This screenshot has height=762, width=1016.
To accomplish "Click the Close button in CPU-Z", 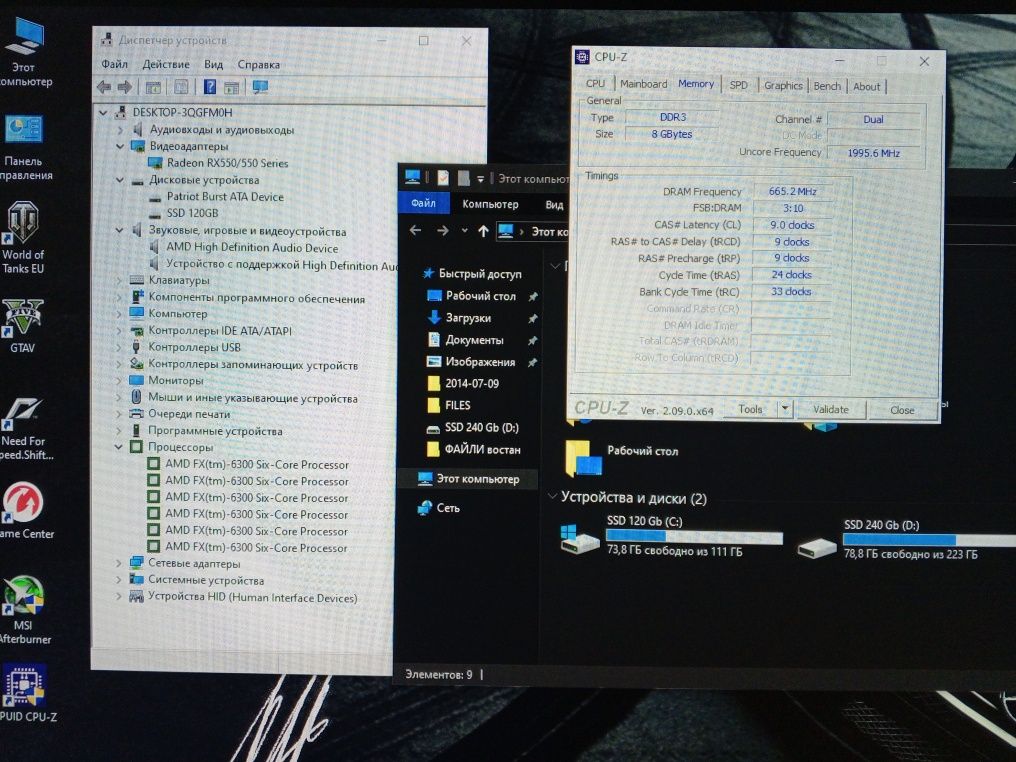I will (902, 410).
